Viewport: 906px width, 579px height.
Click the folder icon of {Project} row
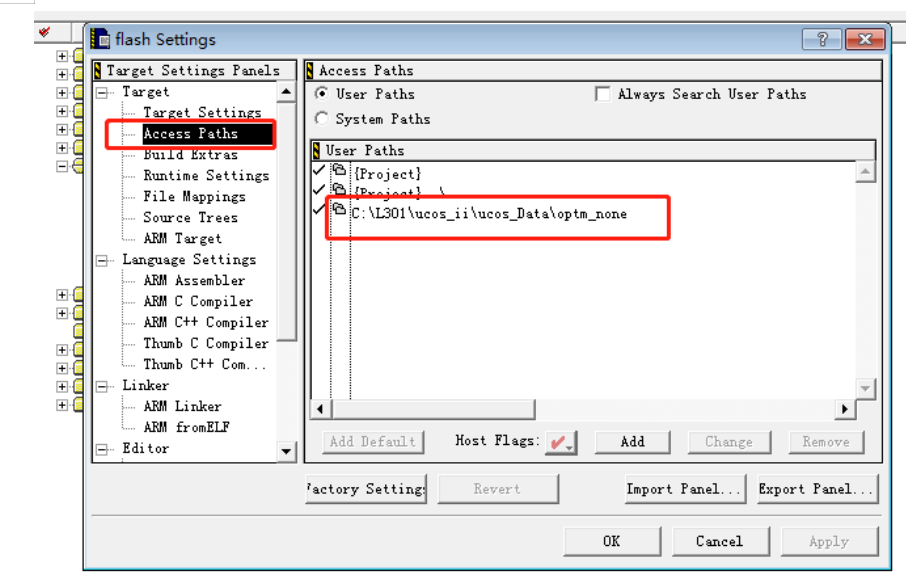[339, 170]
